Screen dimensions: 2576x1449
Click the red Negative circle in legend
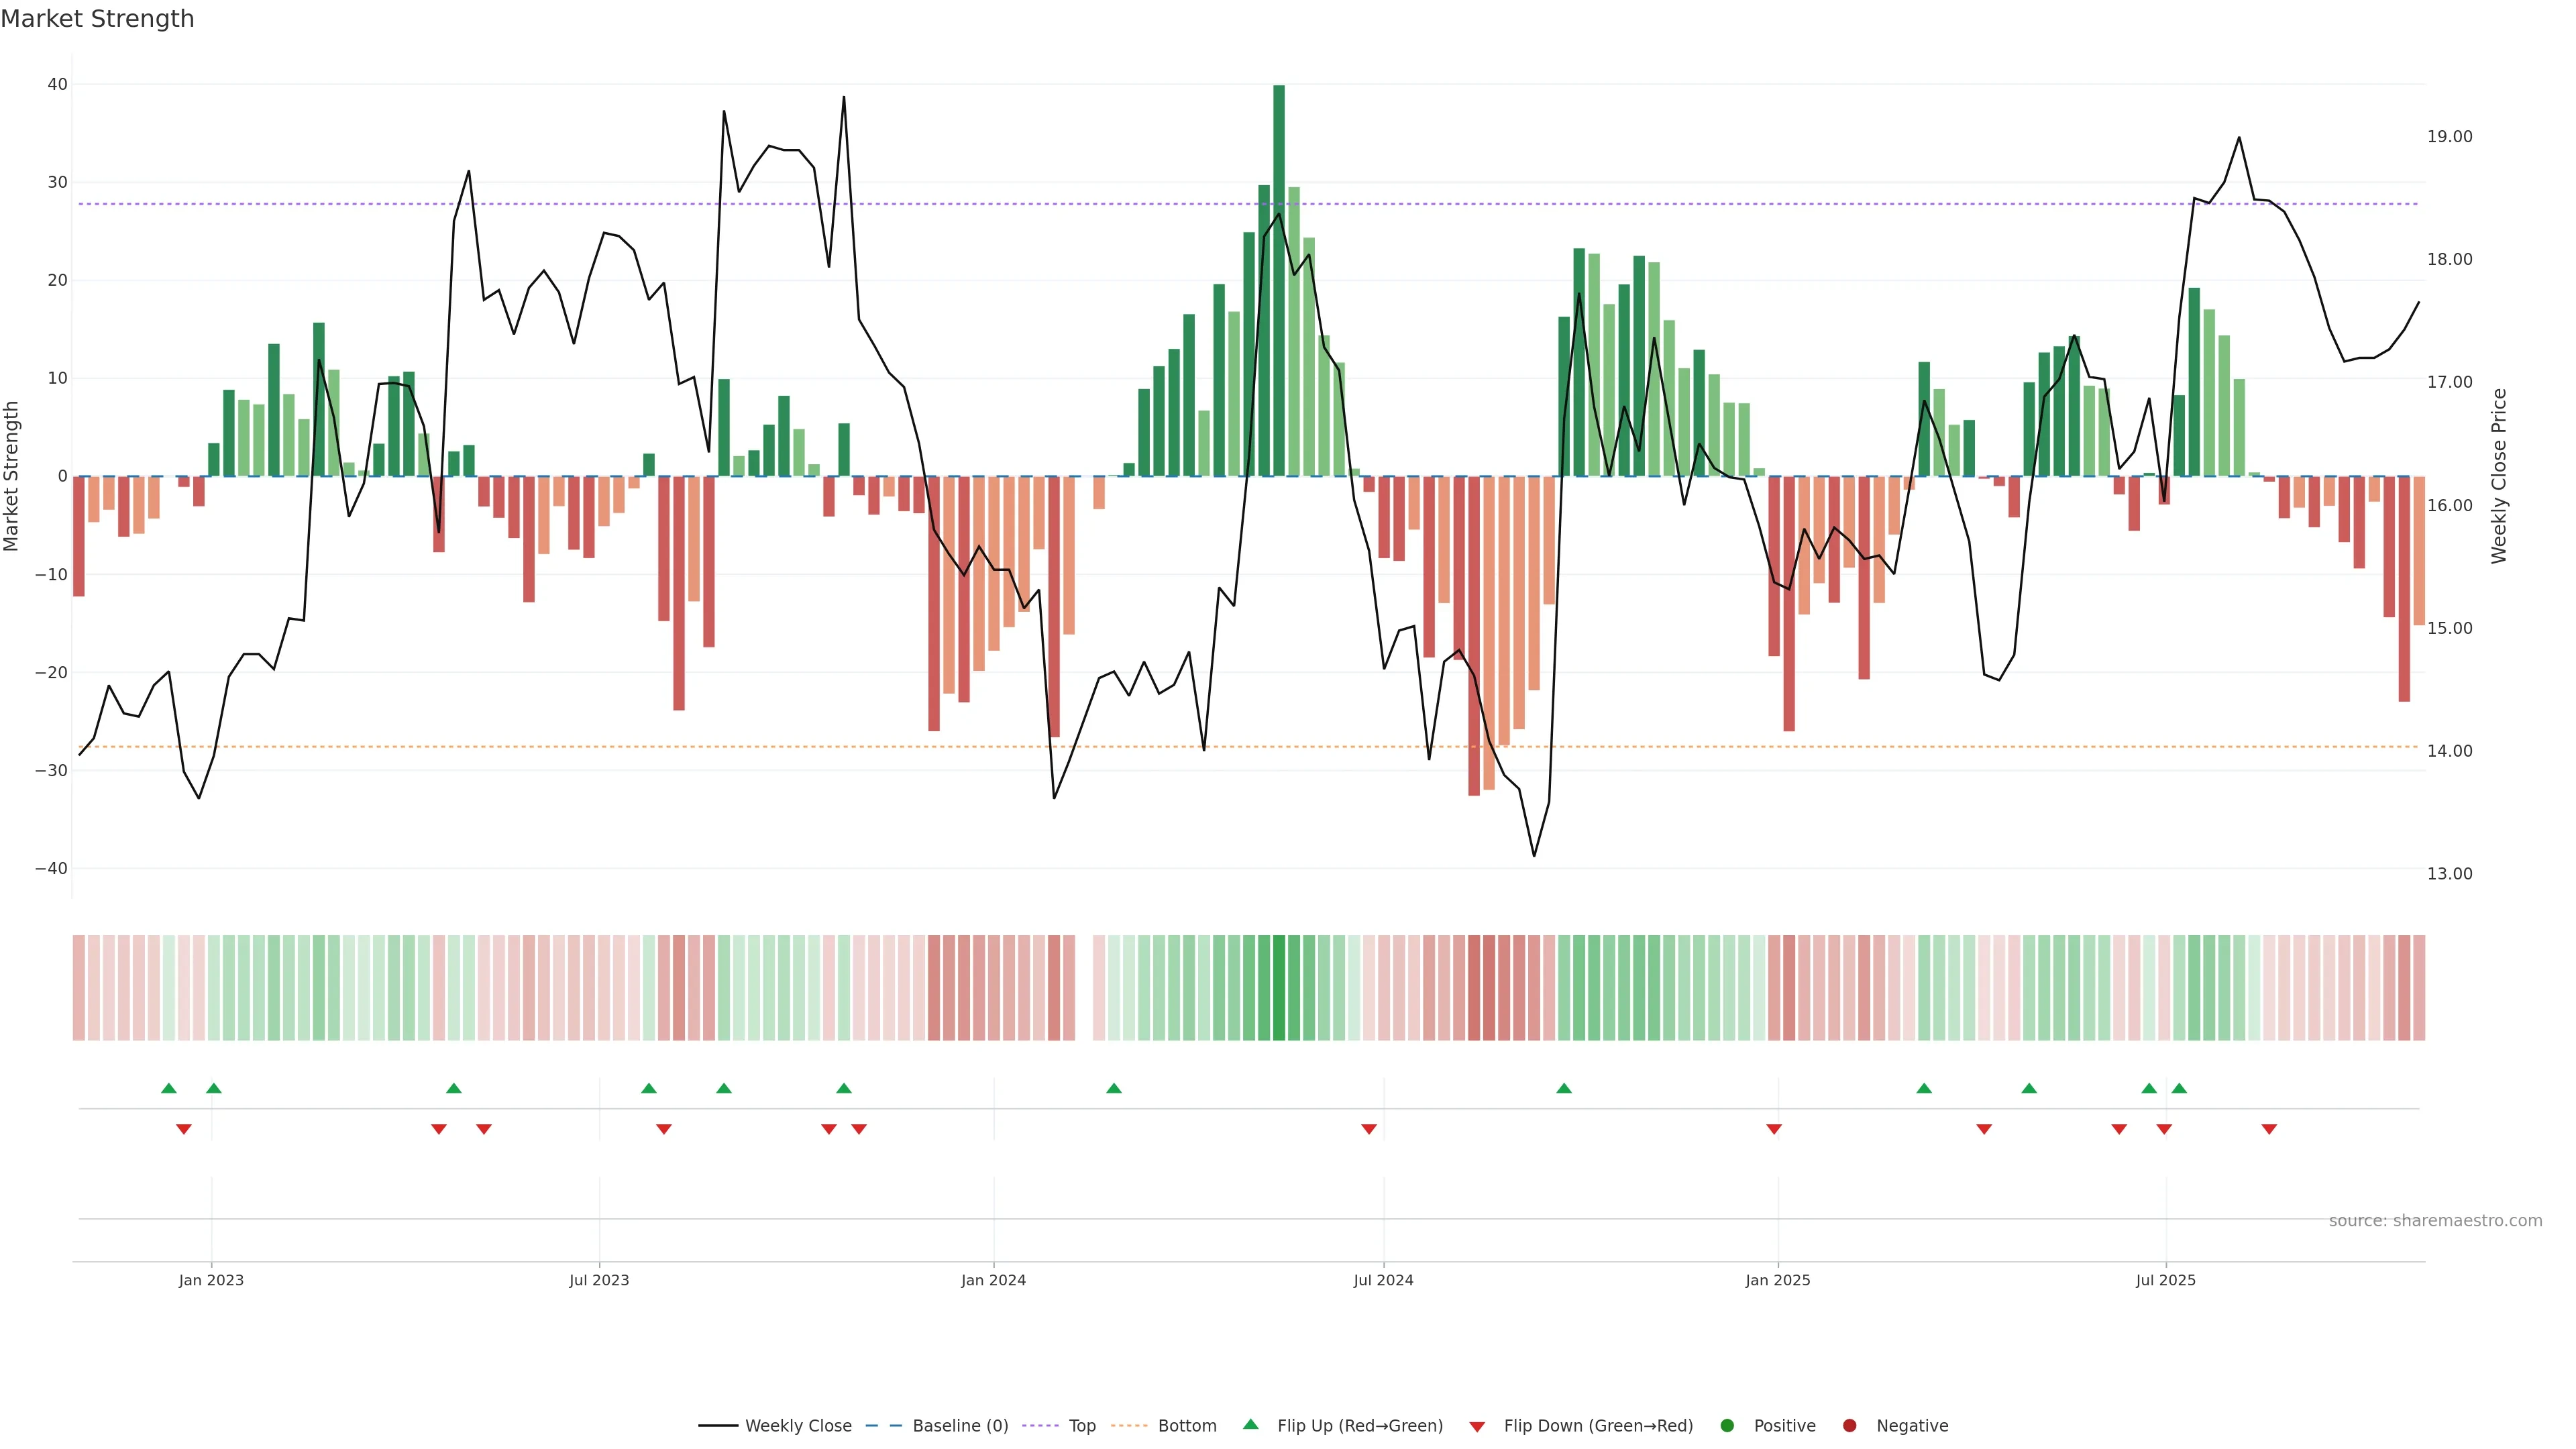coord(1849,1425)
